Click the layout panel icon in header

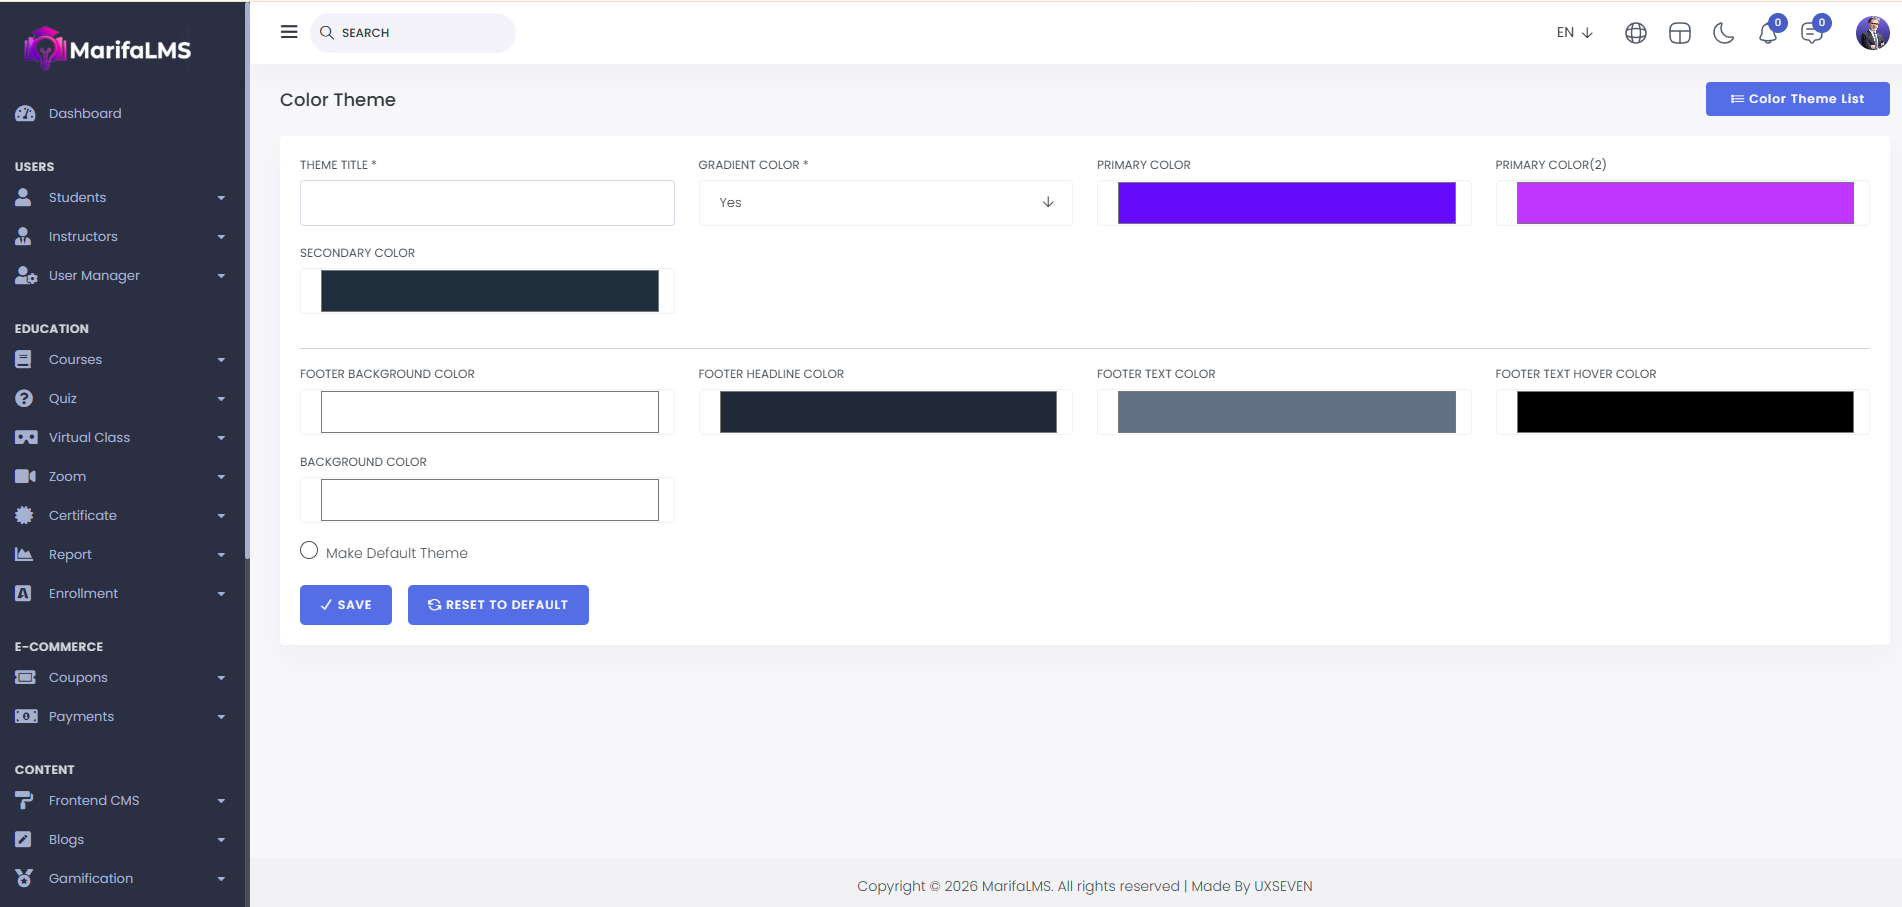1679,33
